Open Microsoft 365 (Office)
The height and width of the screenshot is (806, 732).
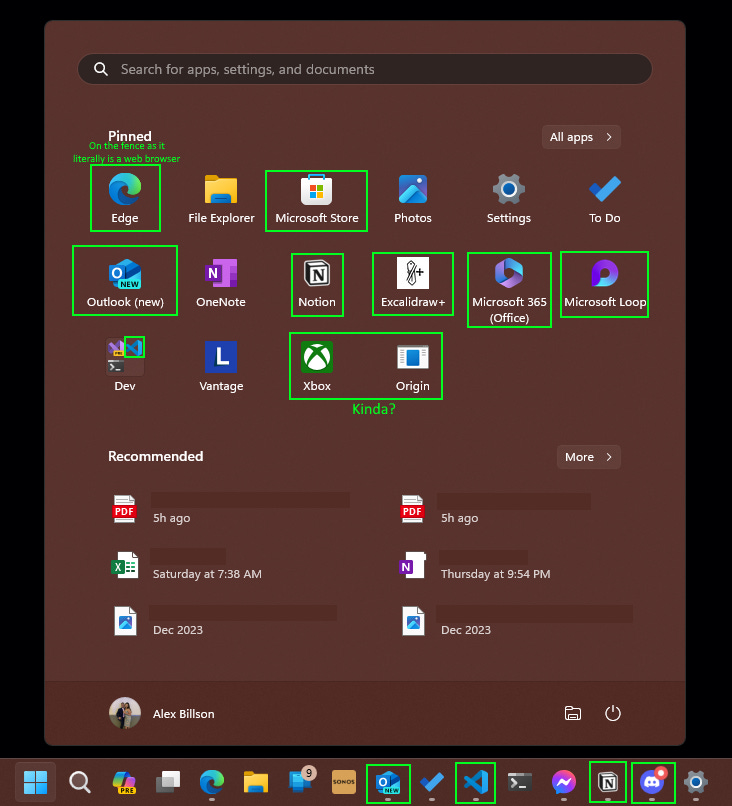point(509,290)
